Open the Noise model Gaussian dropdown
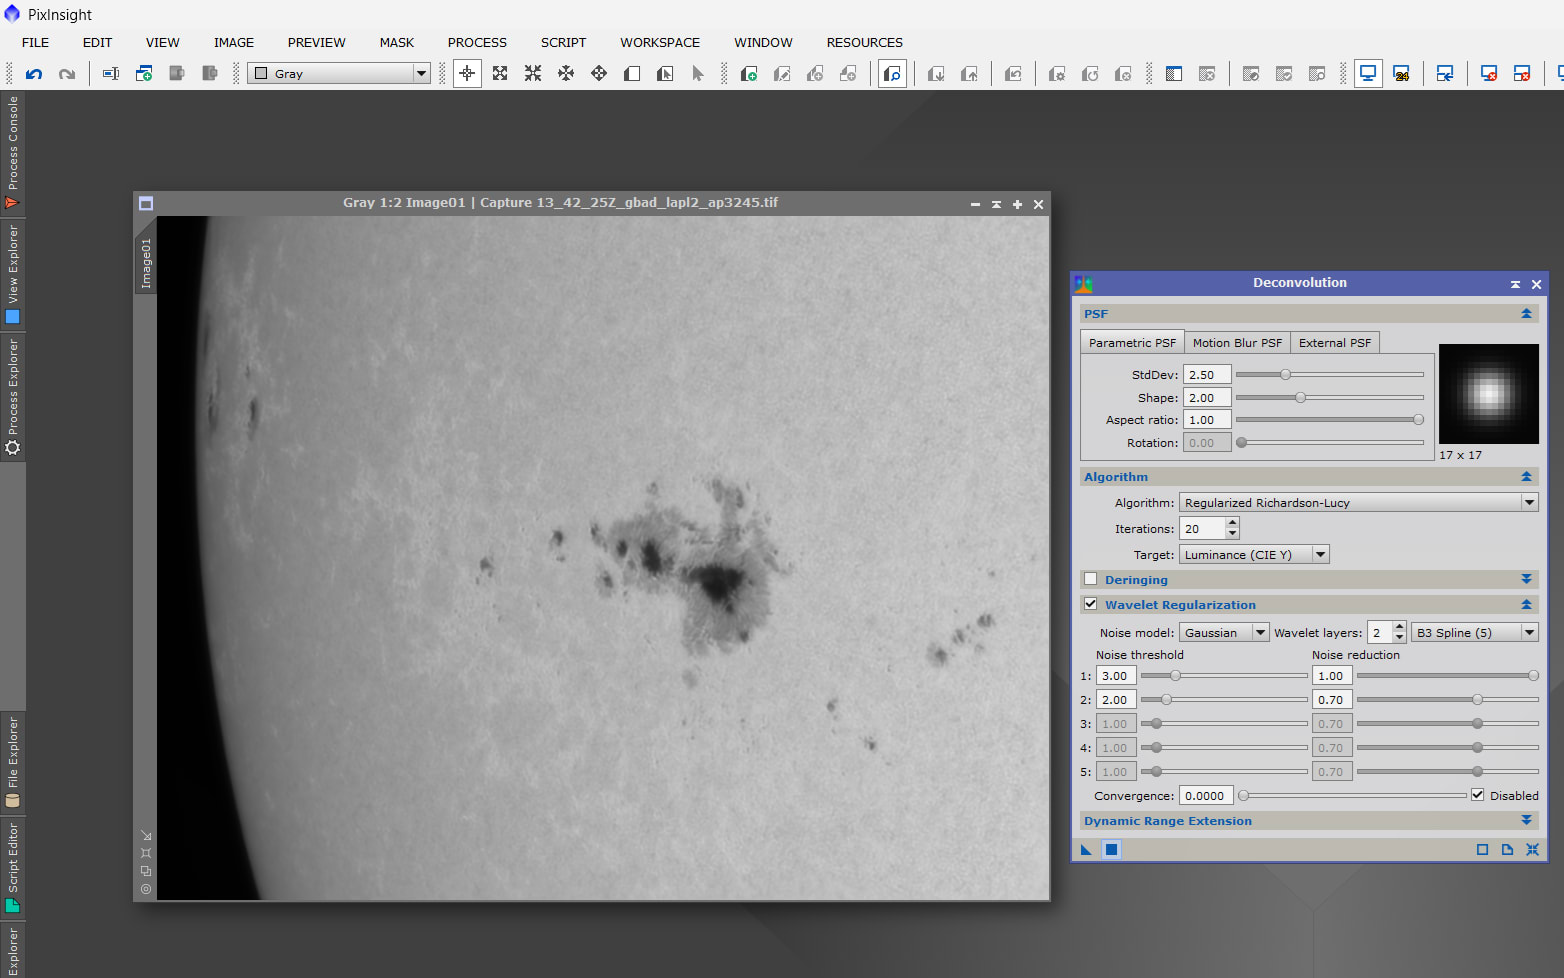 1225,632
